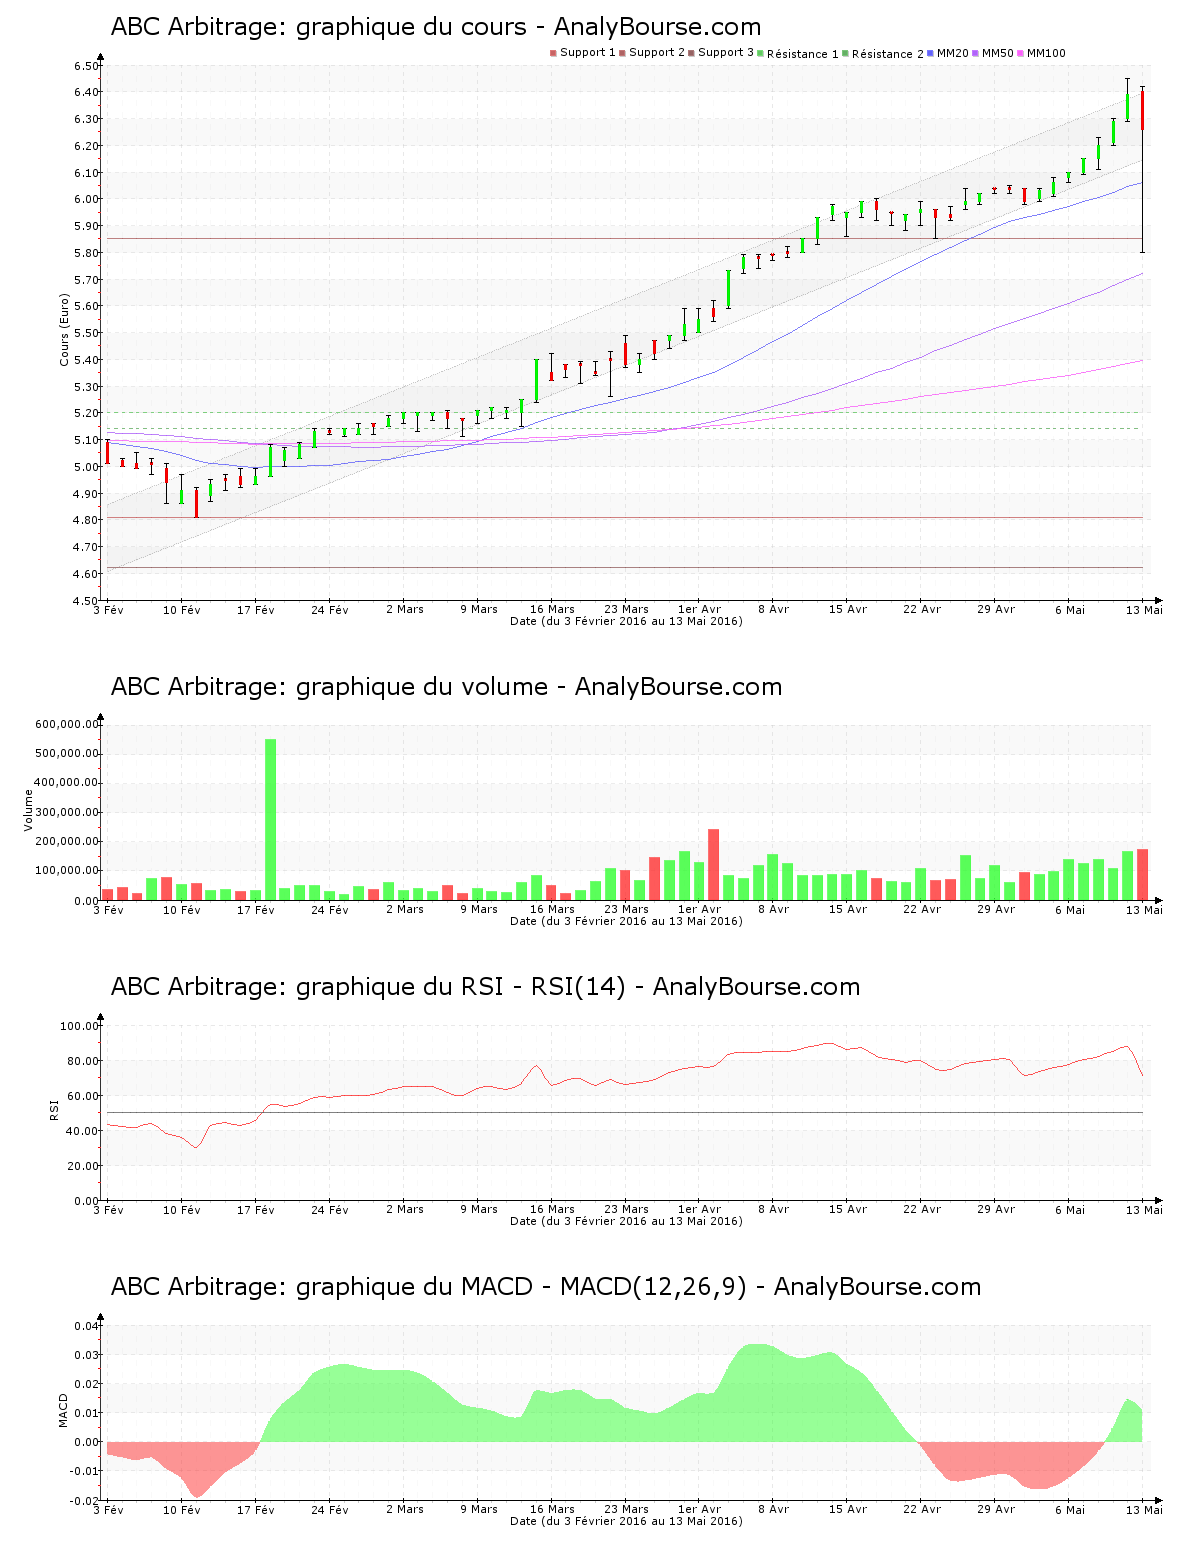Hide the Support 1 line via legend
Image resolution: width=1200 pixels, height=1550 pixels.
click(551, 51)
